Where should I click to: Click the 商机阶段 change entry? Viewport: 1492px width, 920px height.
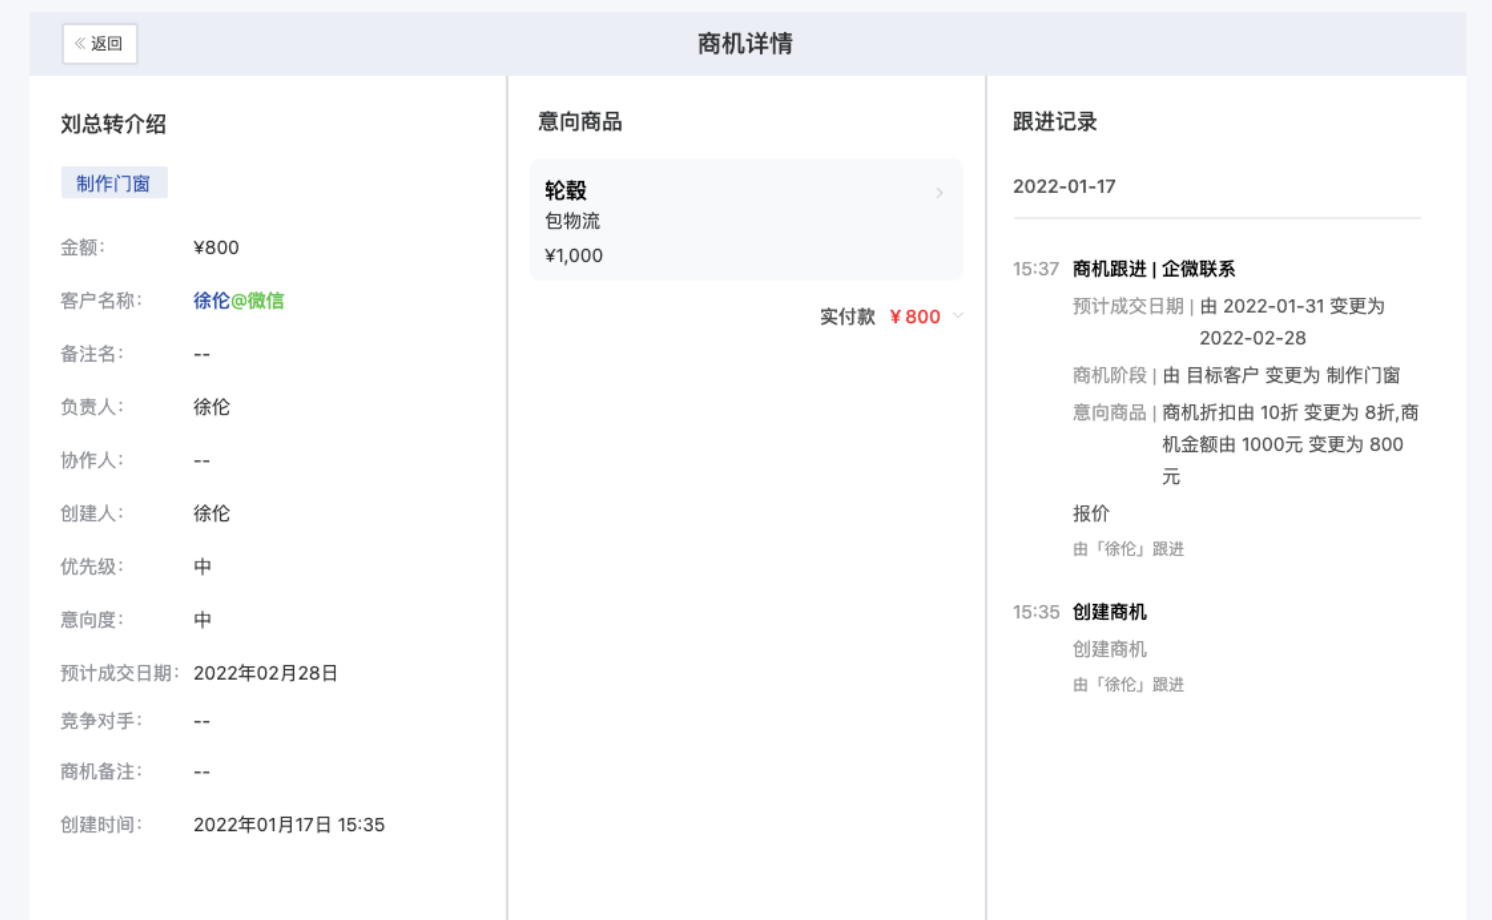[x=1236, y=376]
